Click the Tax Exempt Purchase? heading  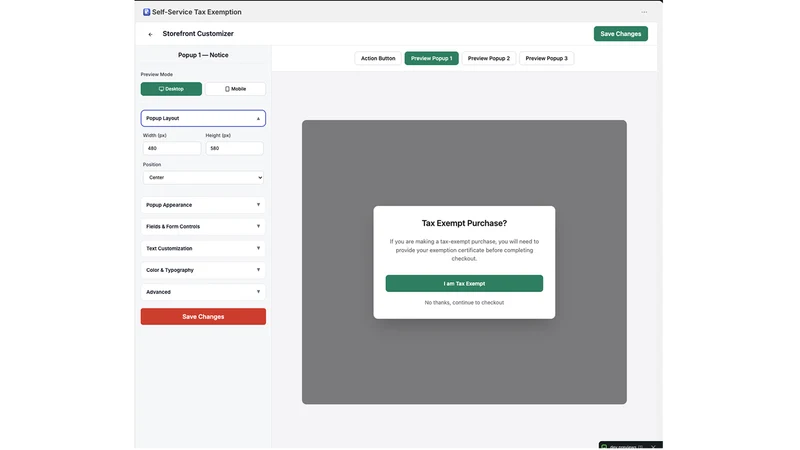tap(464, 223)
